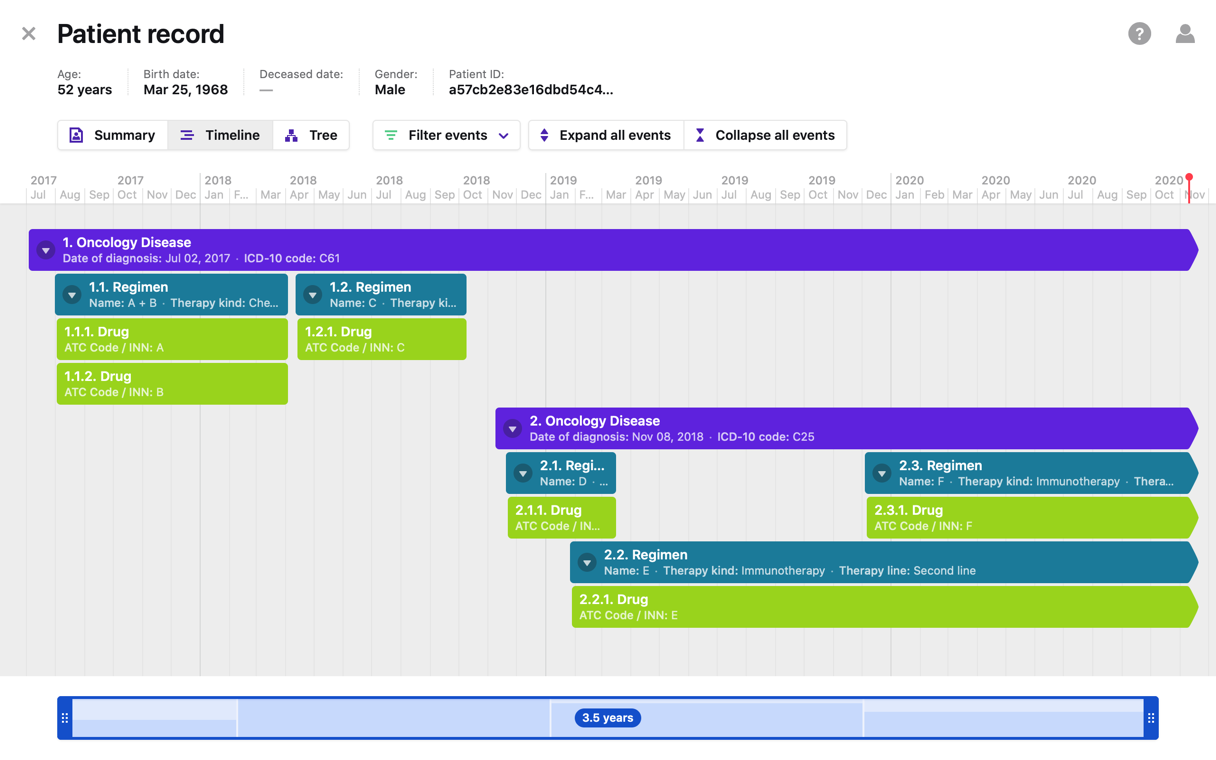Grab the left handle of range slider
This screenshot has width=1216, height=760.
(x=65, y=718)
